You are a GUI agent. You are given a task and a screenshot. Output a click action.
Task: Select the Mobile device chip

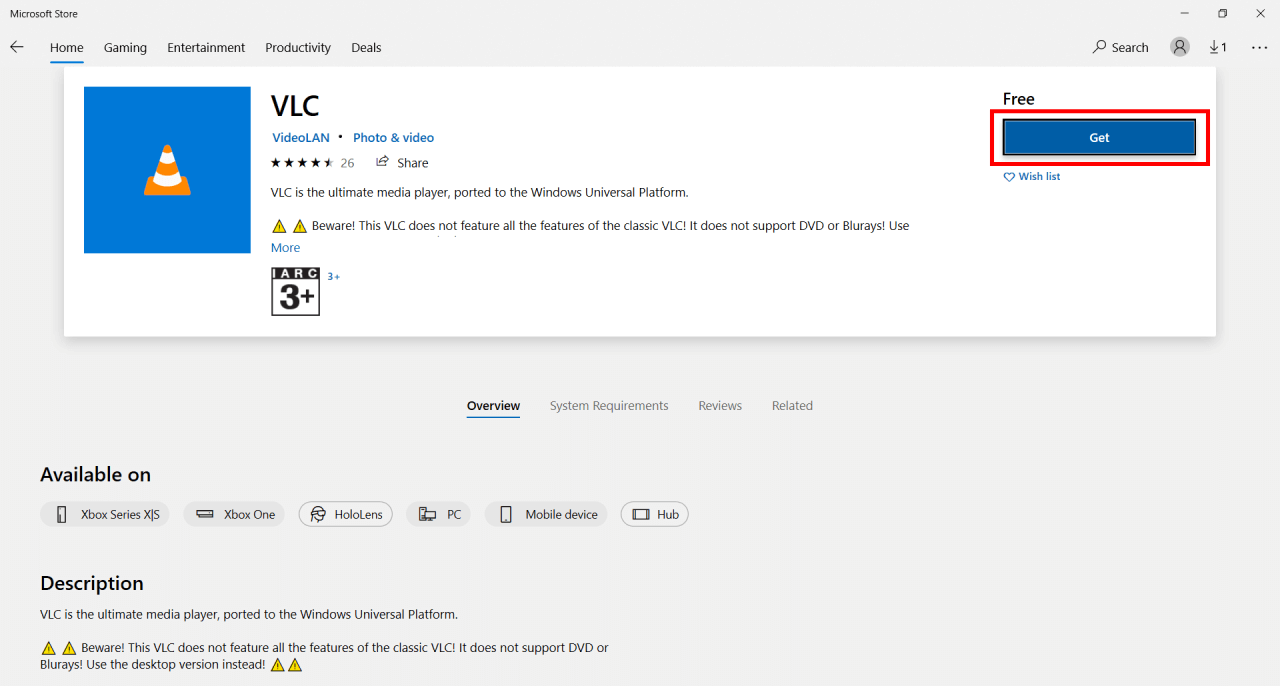[546, 514]
